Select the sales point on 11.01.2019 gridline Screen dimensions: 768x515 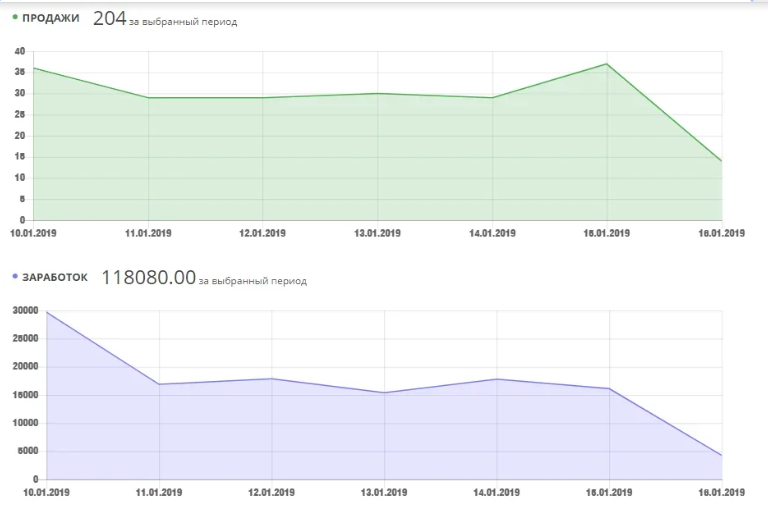point(148,98)
